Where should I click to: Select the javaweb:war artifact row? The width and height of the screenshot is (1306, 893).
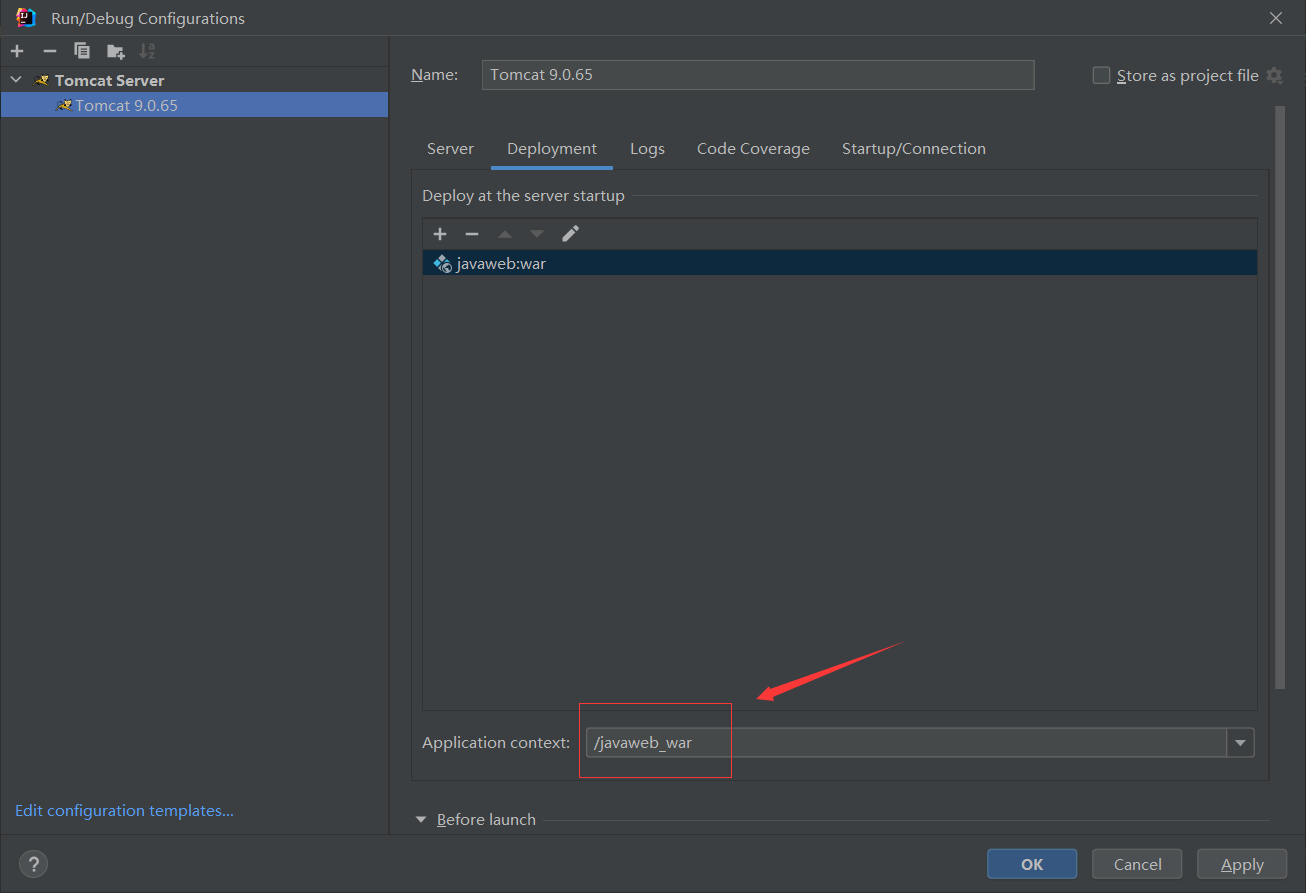click(840, 263)
